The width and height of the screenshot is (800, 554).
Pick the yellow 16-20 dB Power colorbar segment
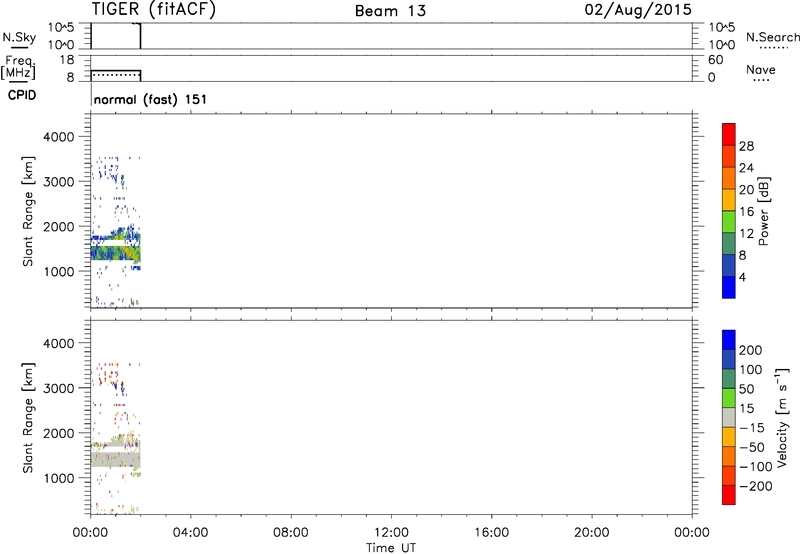(729, 200)
